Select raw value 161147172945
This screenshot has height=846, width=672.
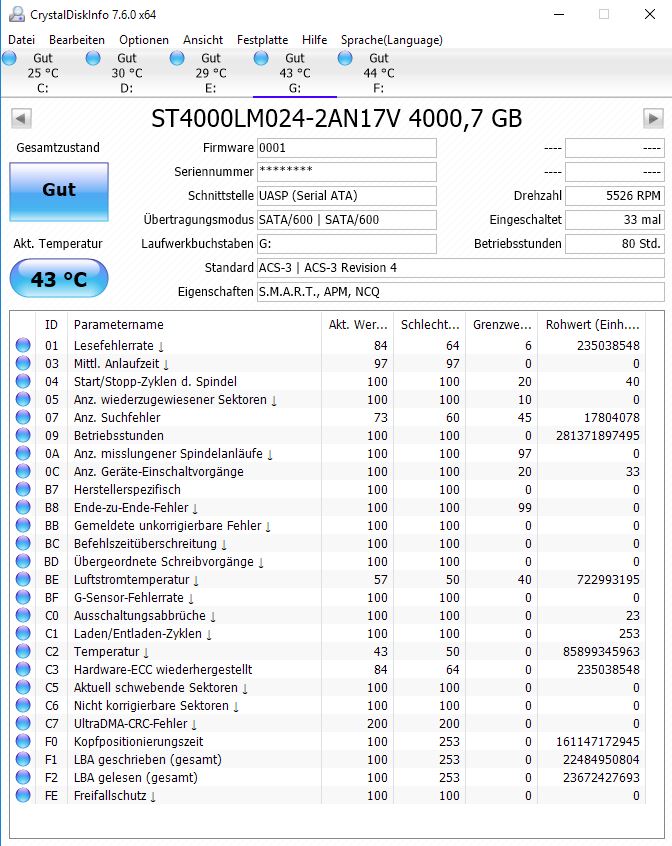coord(598,742)
